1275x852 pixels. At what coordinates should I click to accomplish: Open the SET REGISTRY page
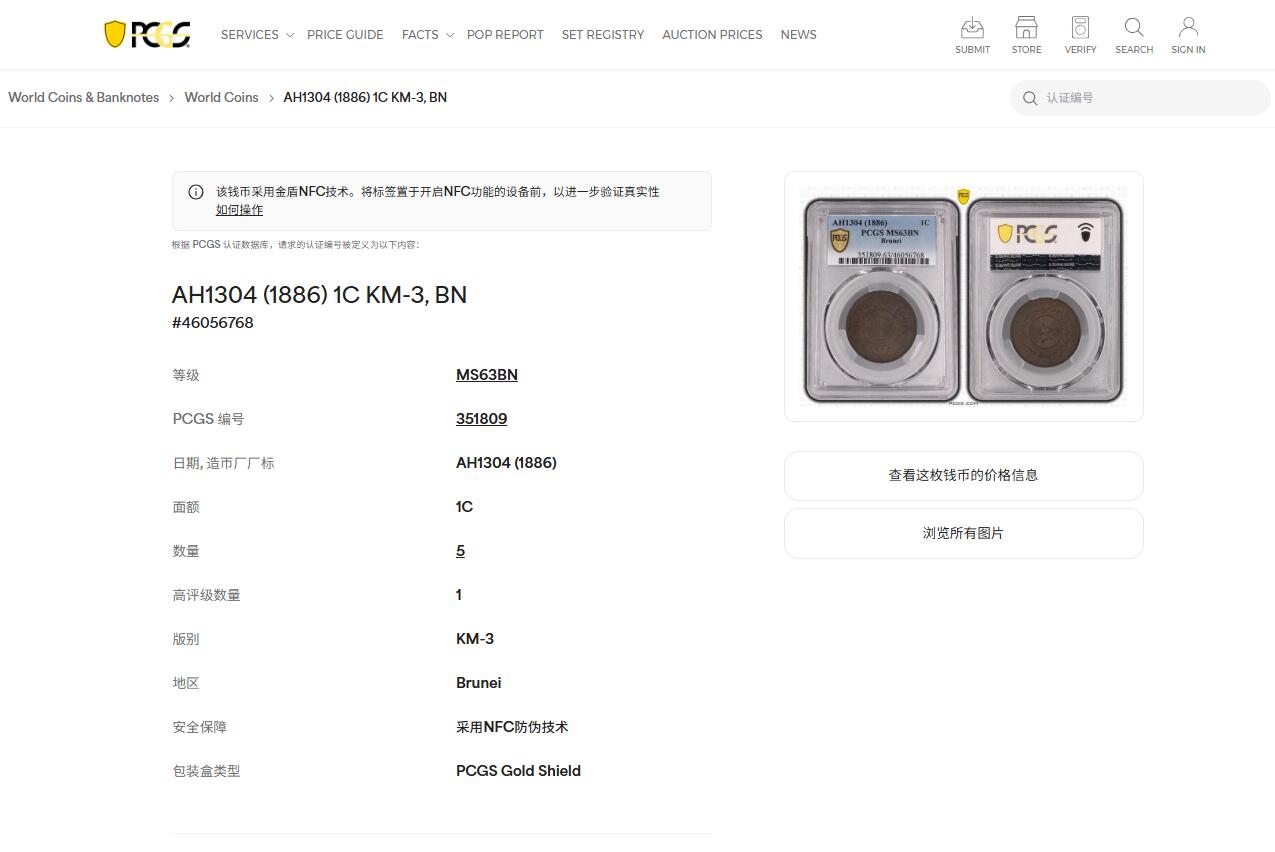(603, 34)
